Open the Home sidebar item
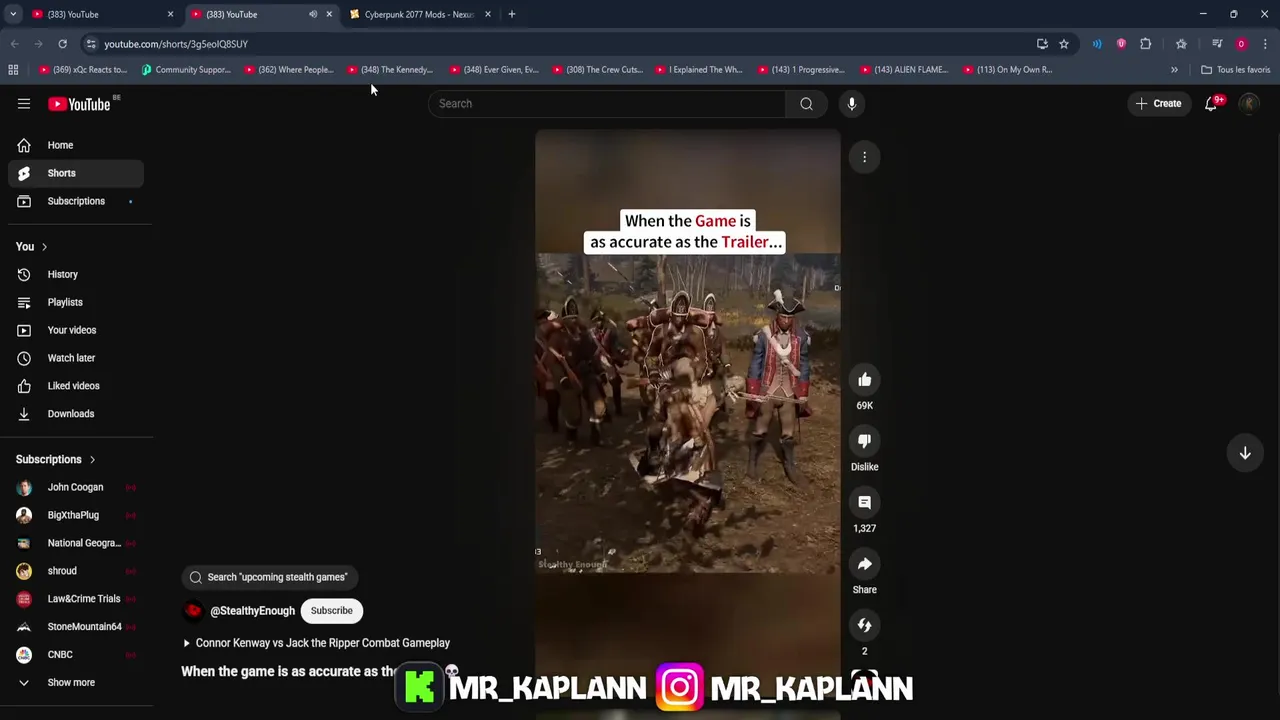 click(x=76, y=145)
